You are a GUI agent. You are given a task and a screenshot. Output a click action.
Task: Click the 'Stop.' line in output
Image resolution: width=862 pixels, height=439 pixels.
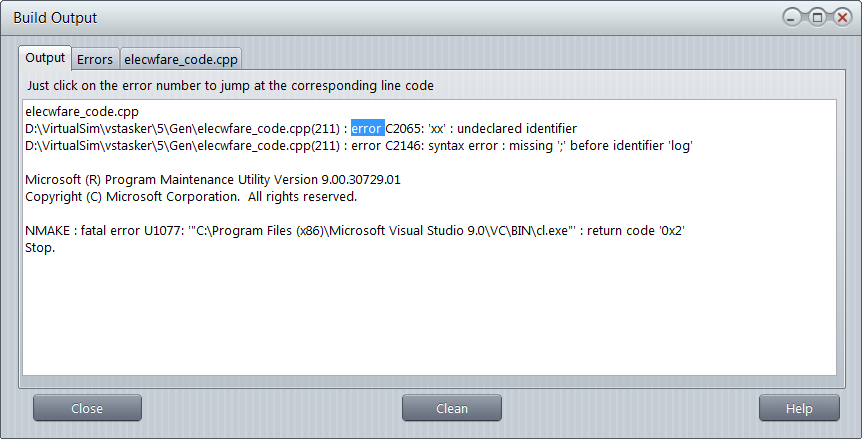pyautogui.click(x=40, y=247)
